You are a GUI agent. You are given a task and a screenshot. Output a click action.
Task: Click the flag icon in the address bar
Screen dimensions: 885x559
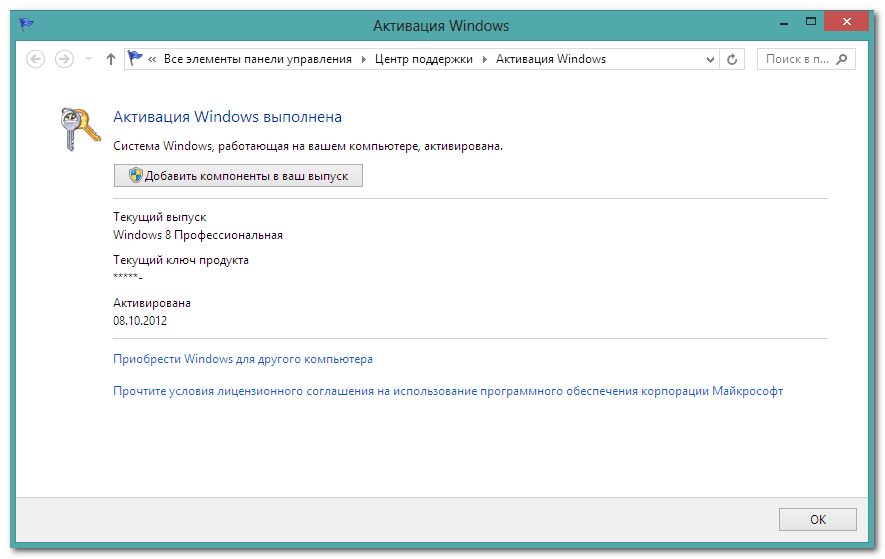pos(135,58)
